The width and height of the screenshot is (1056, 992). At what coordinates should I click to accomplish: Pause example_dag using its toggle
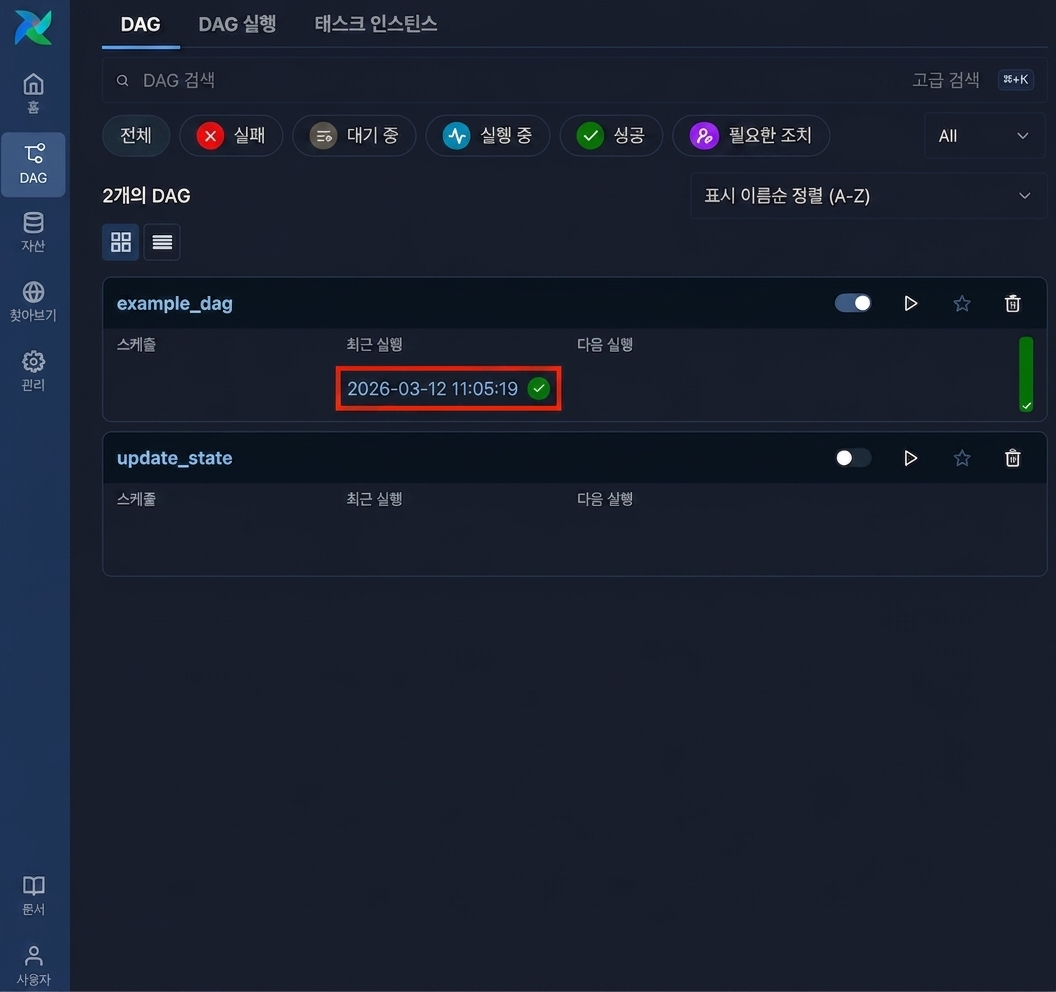[x=853, y=303]
